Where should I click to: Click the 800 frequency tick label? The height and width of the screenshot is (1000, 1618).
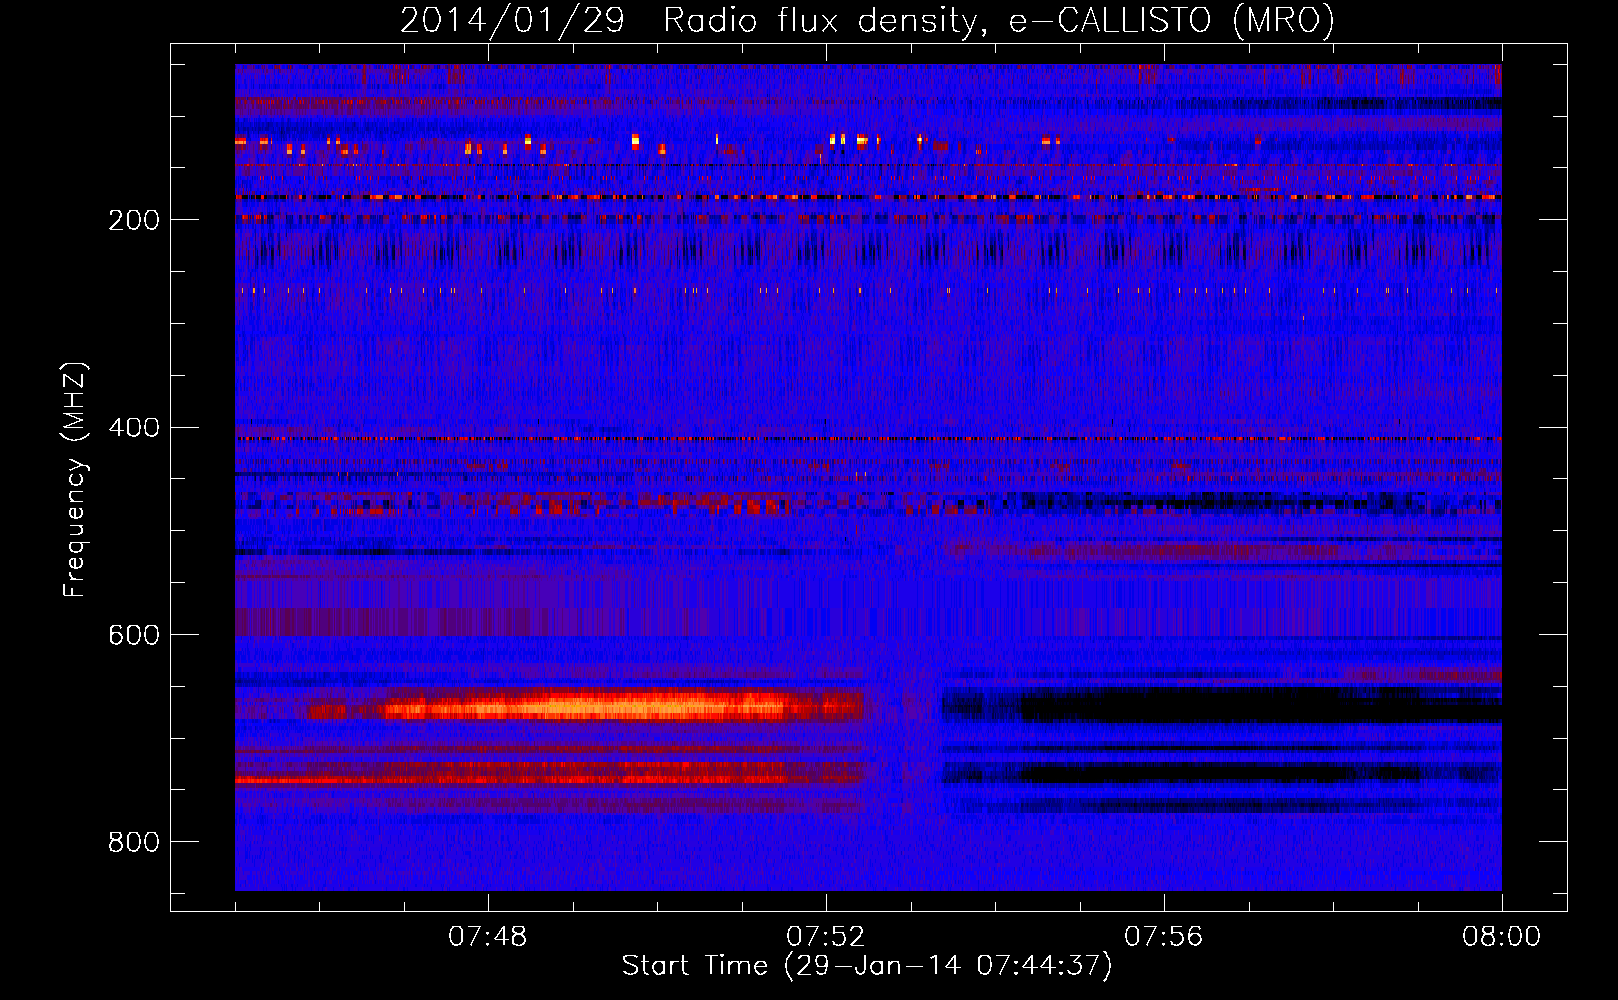click(x=133, y=842)
